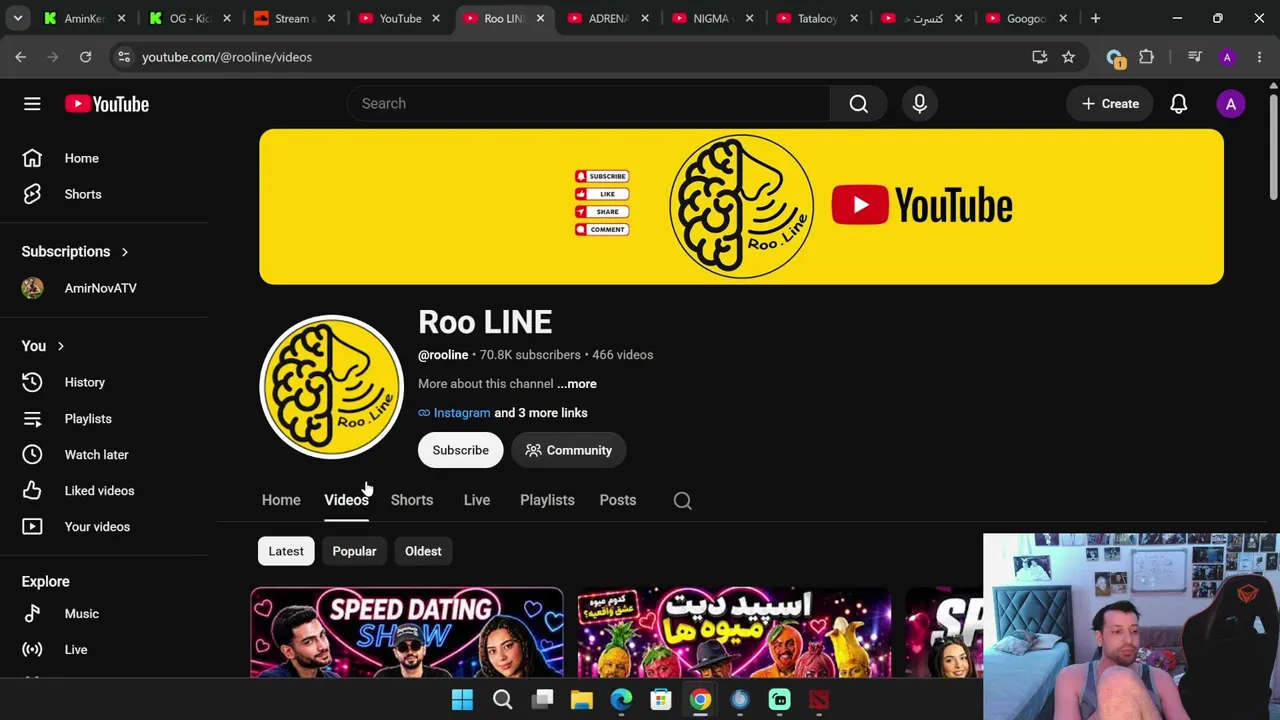Open a new Chrome tab
This screenshot has height=720, width=1280.
click(1095, 18)
